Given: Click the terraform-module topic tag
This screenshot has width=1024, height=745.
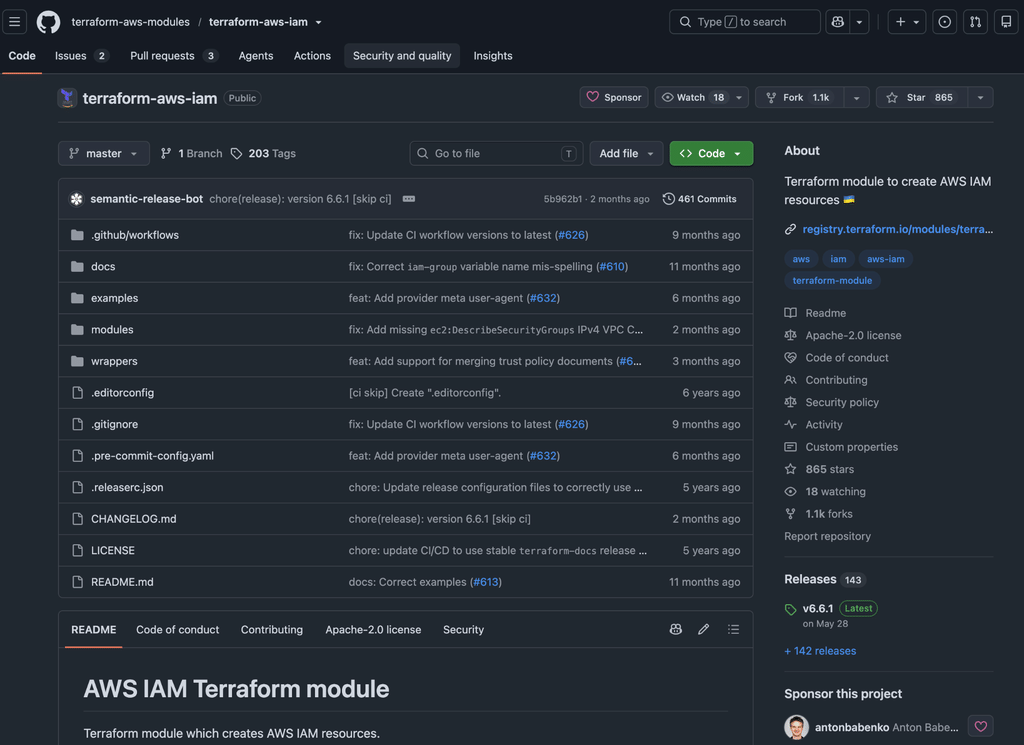Looking at the screenshot, I should click(832, 281).
